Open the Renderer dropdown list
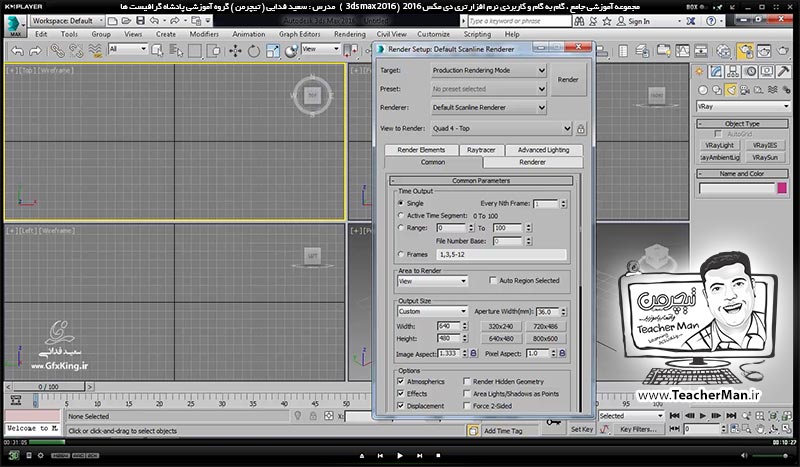The image size is (800, 467). [489, 108]
